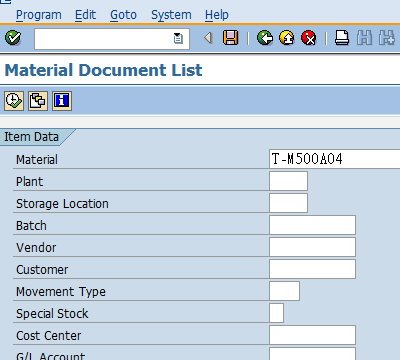Click the green Back arrow icon
This screenshot has width=400, height=360.
[265, 38]
